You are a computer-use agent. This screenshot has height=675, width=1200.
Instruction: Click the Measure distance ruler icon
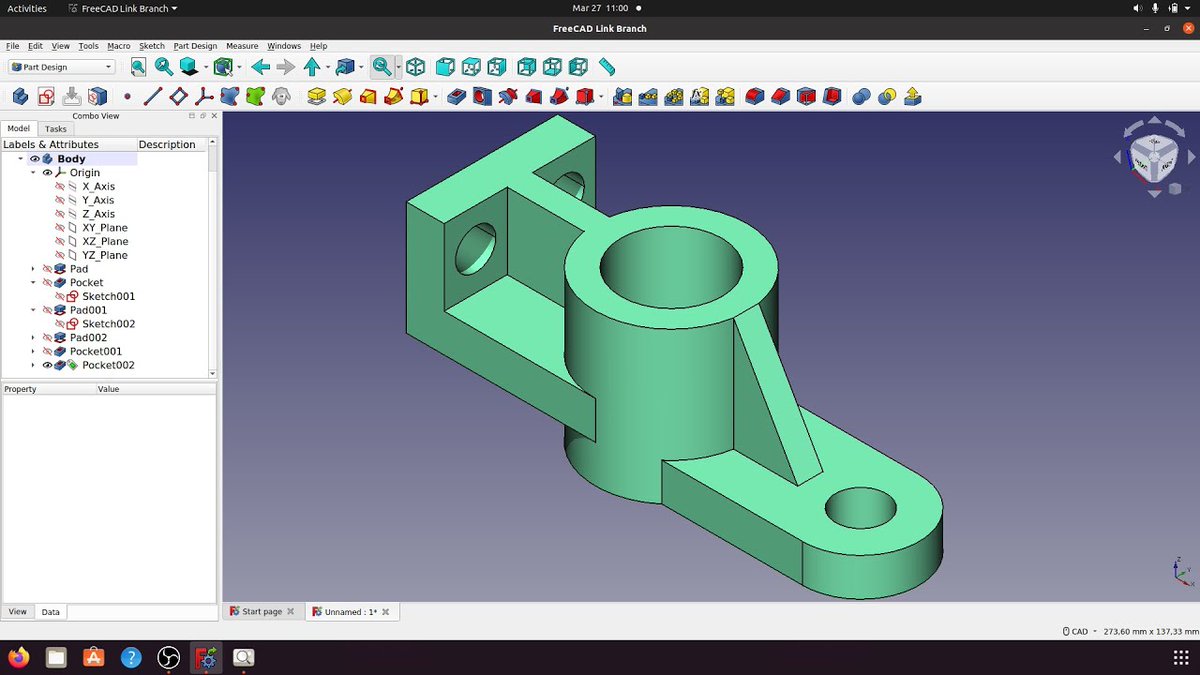(607, 67)
